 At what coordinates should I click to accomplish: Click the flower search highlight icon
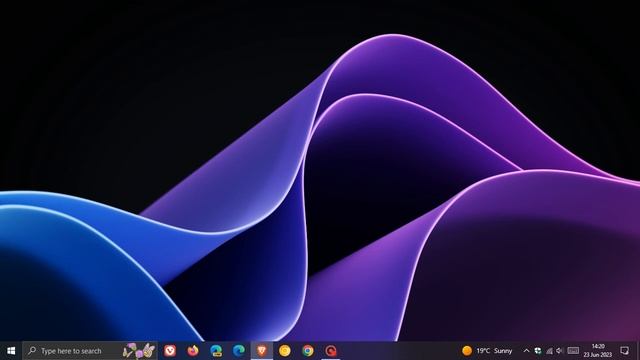pos(139,351)
